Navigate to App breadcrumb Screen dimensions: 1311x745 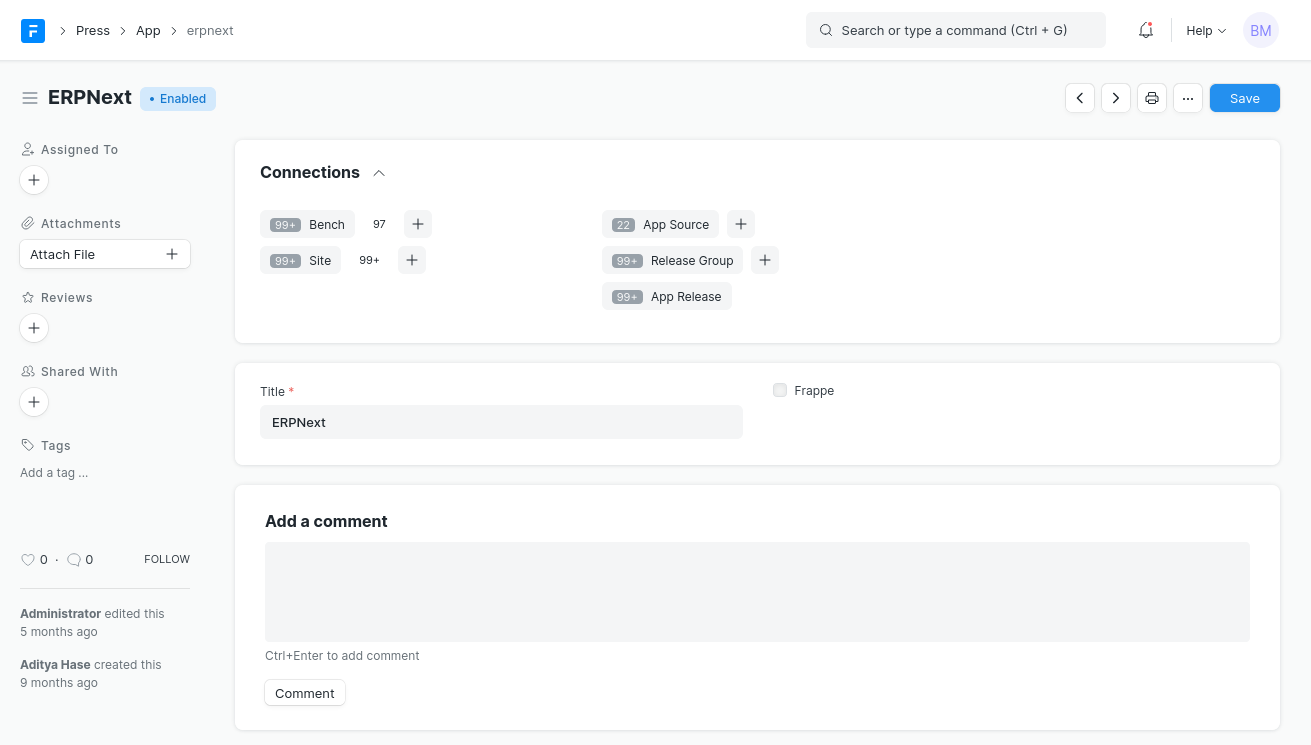tap(148, 31)
